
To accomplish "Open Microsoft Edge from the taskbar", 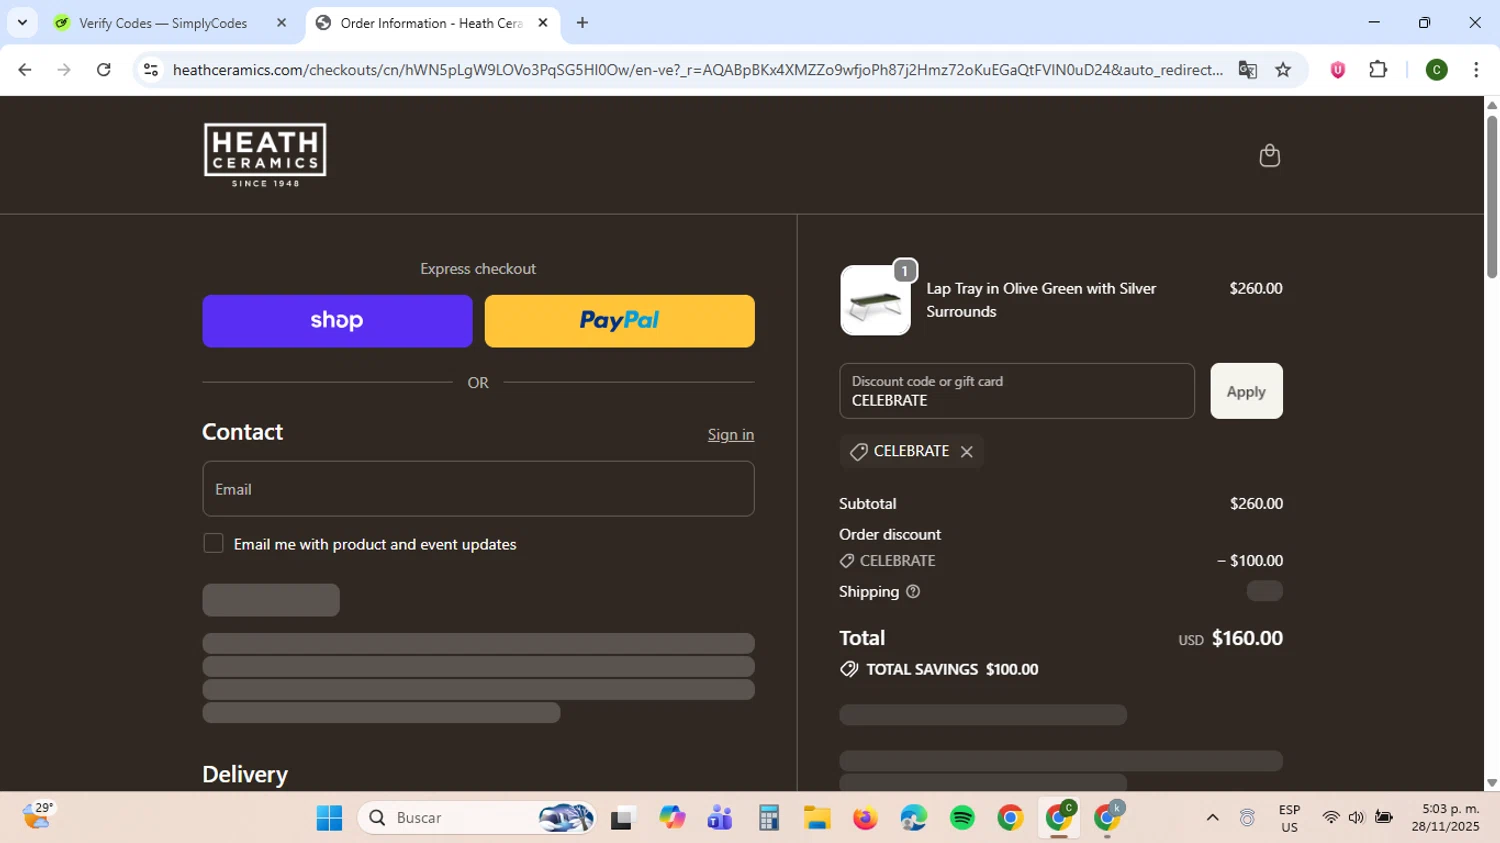I will (913, 818).
